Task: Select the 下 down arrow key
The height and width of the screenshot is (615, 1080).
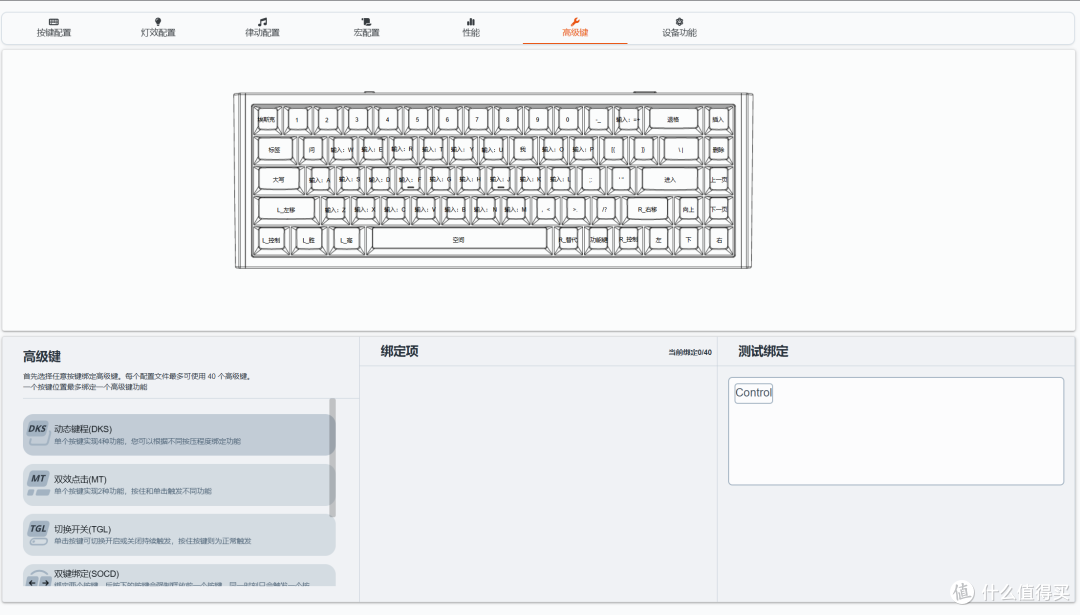Action: 688,240
